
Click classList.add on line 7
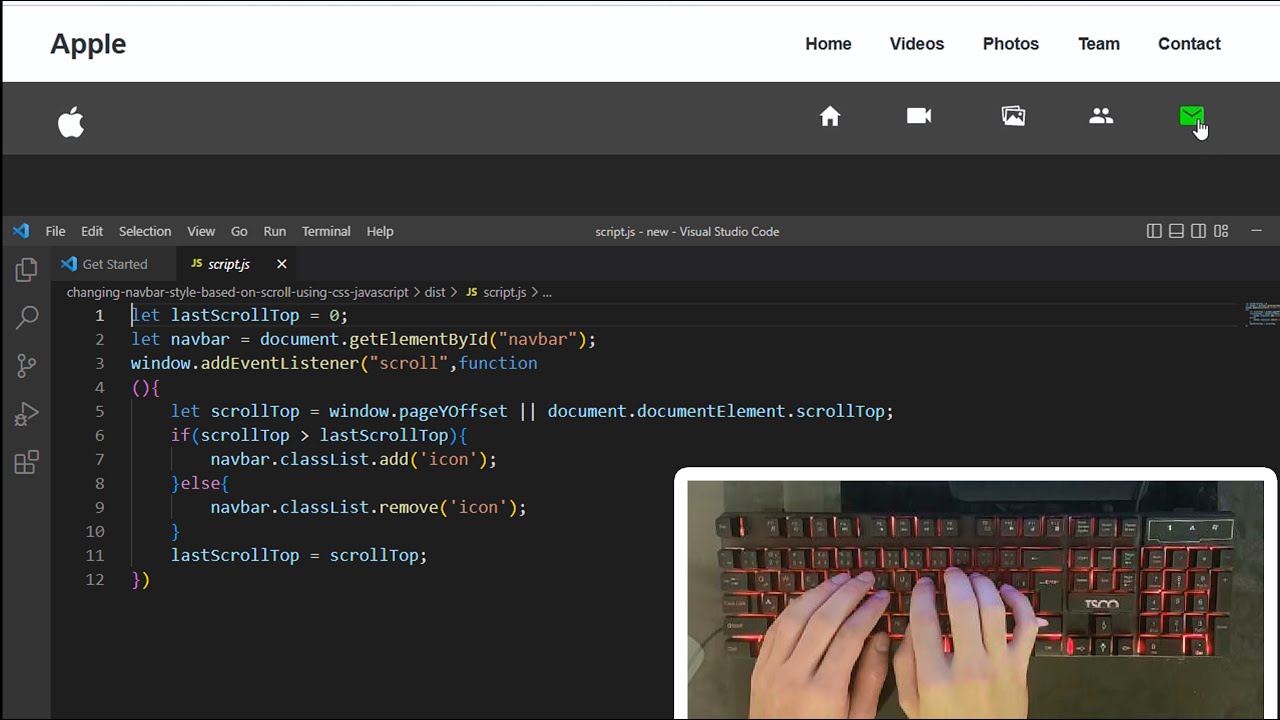tap(344, 459)
